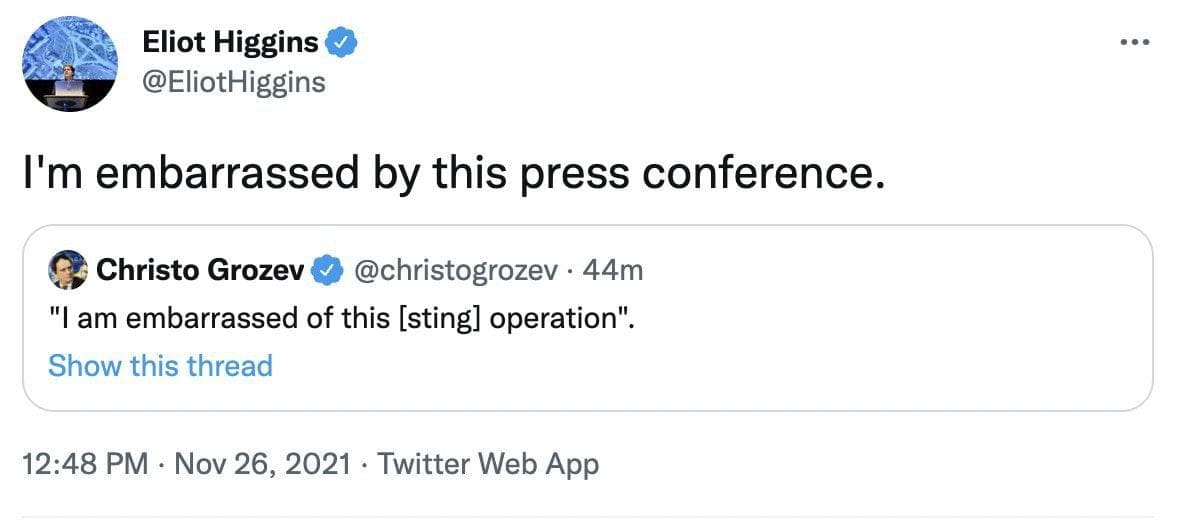Viewport: 1184px width, 524px height.
Task: Click the word 'embarrassed' in main tweet
Action: (228, 172)
